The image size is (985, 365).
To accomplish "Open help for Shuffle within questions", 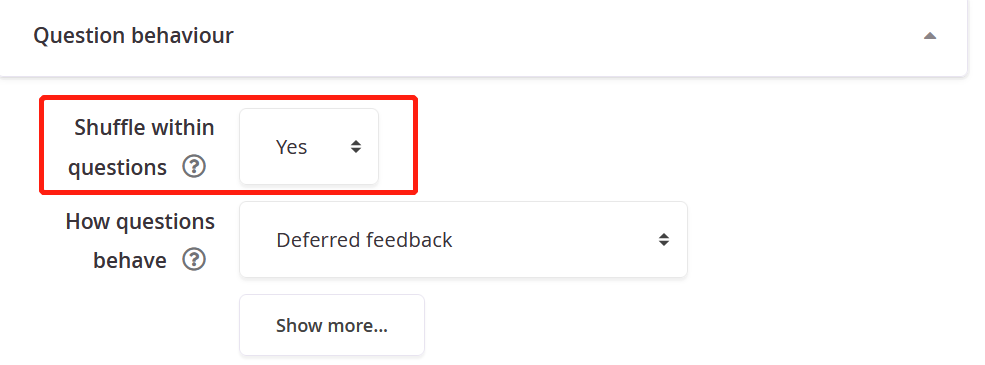I will click(x=194, y=167).
